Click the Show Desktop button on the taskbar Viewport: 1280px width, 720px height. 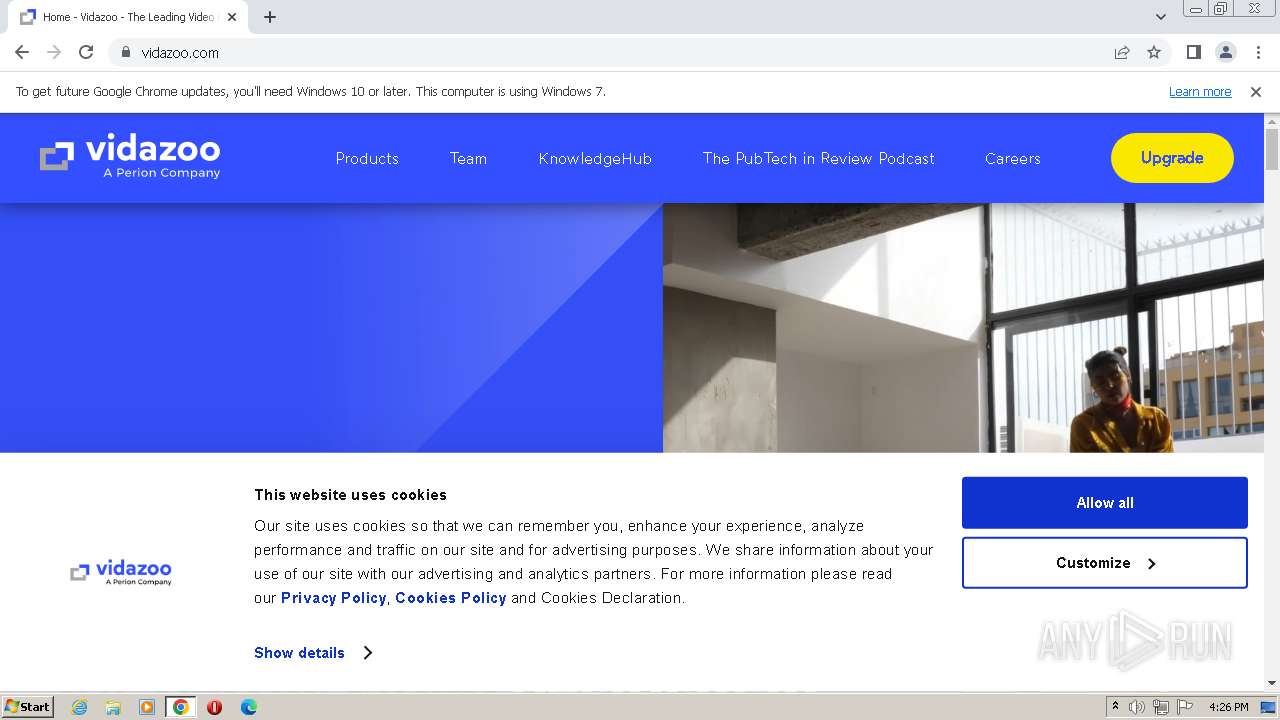[1269, 707]
